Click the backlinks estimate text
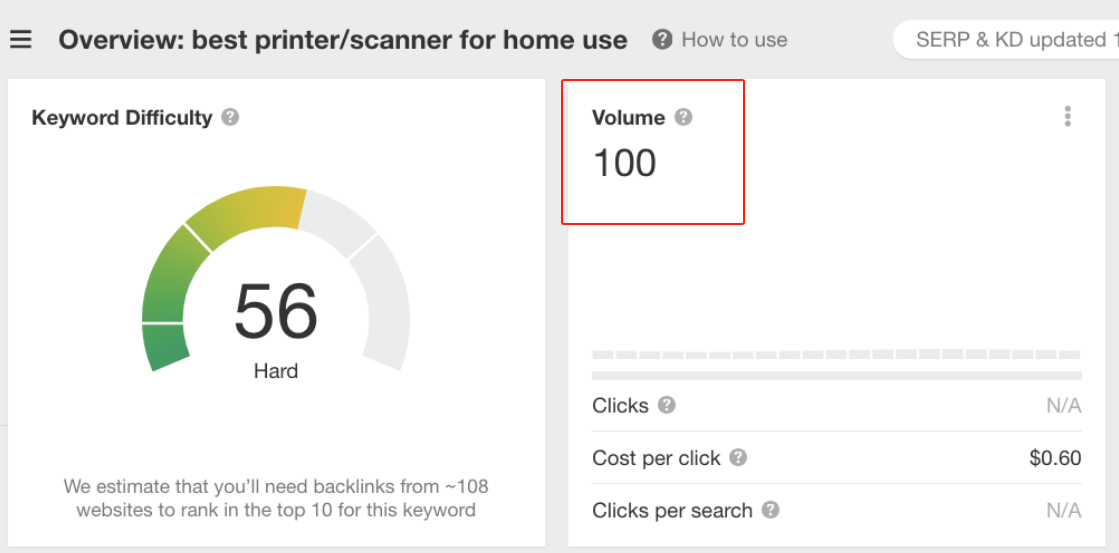This screenshot has height=553, width=1119. coord(276,498)
